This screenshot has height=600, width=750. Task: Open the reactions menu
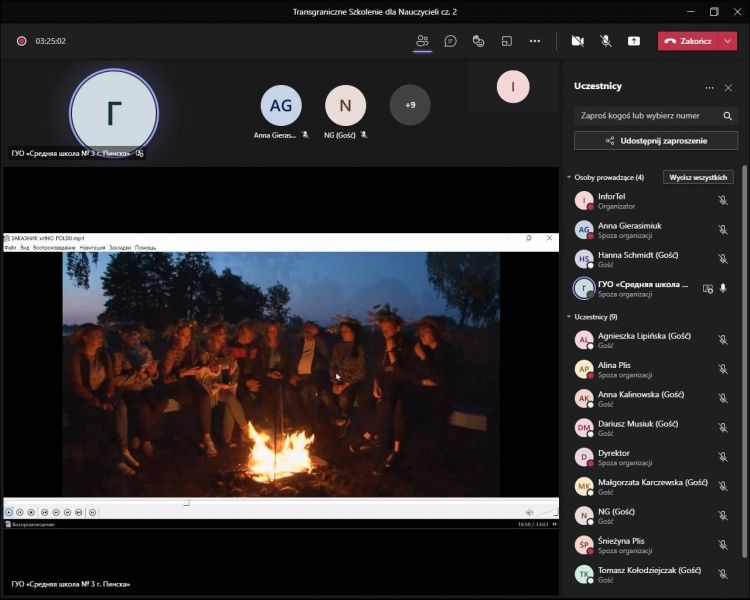pyautogui.click(x=479, y=41)
